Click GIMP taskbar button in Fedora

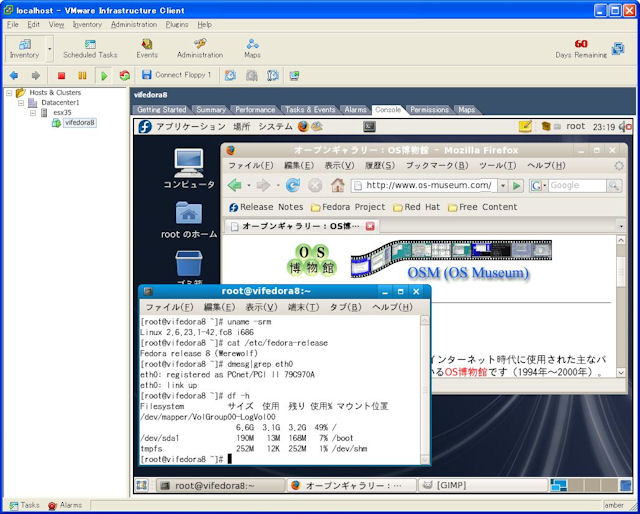coord(482,485)
